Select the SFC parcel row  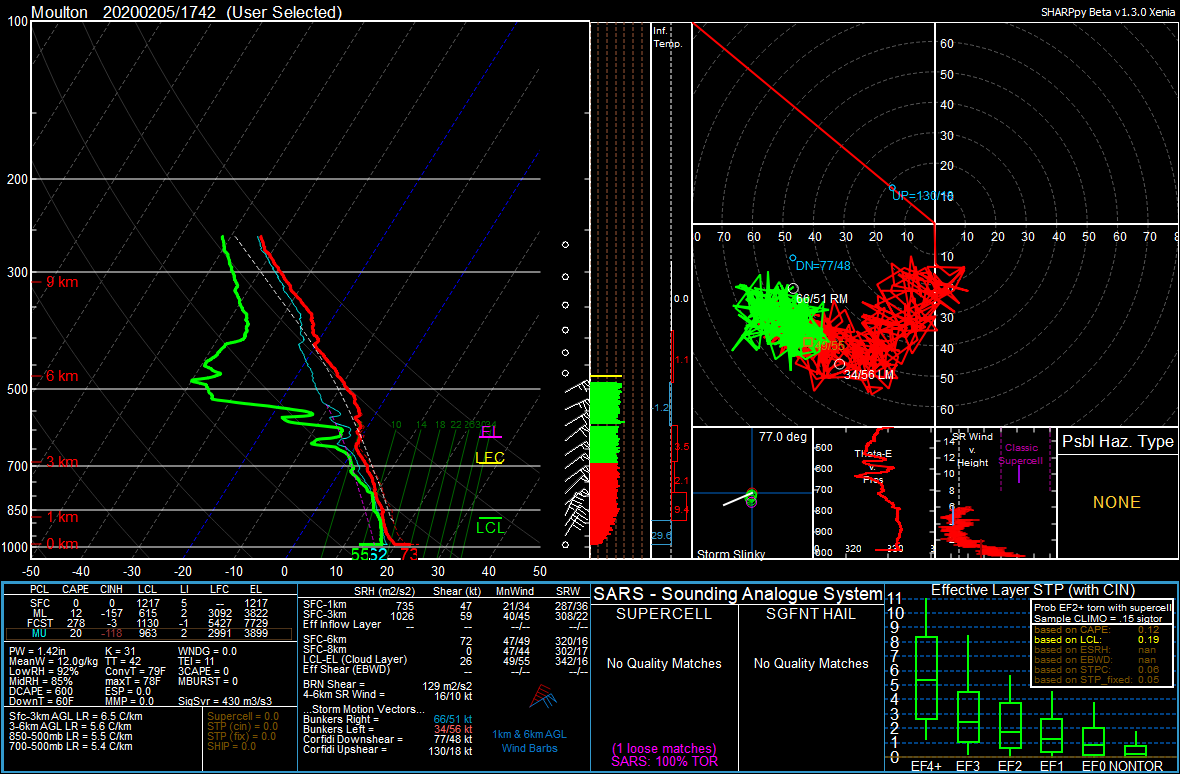[149, 603]
